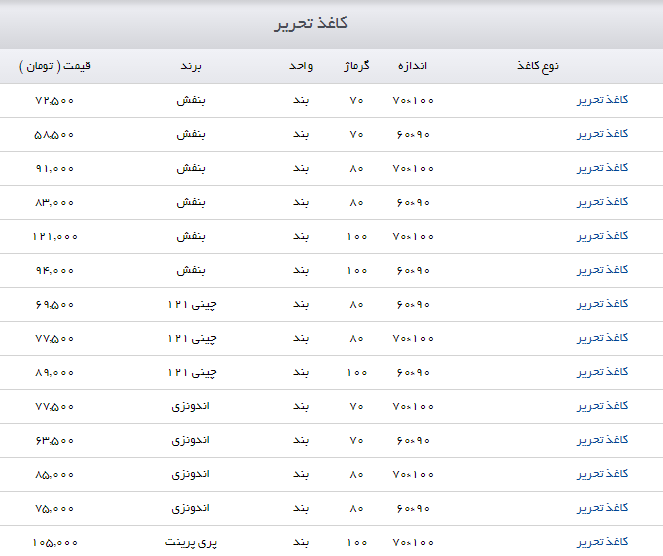This screenshot has width=663, height=556.
Task: Open the کاغذ تحریر link priced 58,500
Action: (x=603, y=134)
